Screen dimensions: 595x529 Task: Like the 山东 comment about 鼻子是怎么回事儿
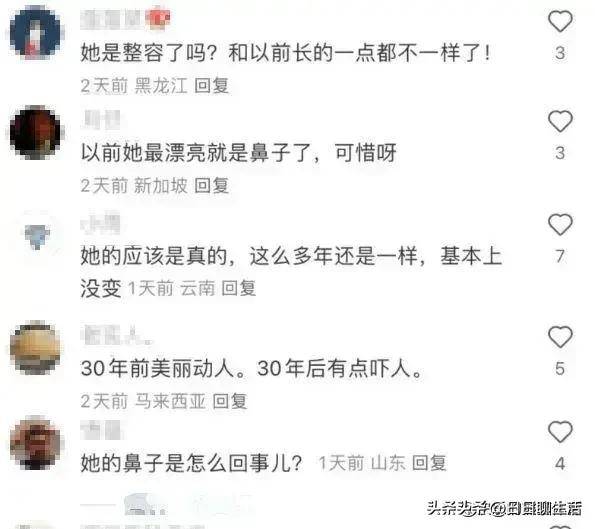(x=560, y=432)
